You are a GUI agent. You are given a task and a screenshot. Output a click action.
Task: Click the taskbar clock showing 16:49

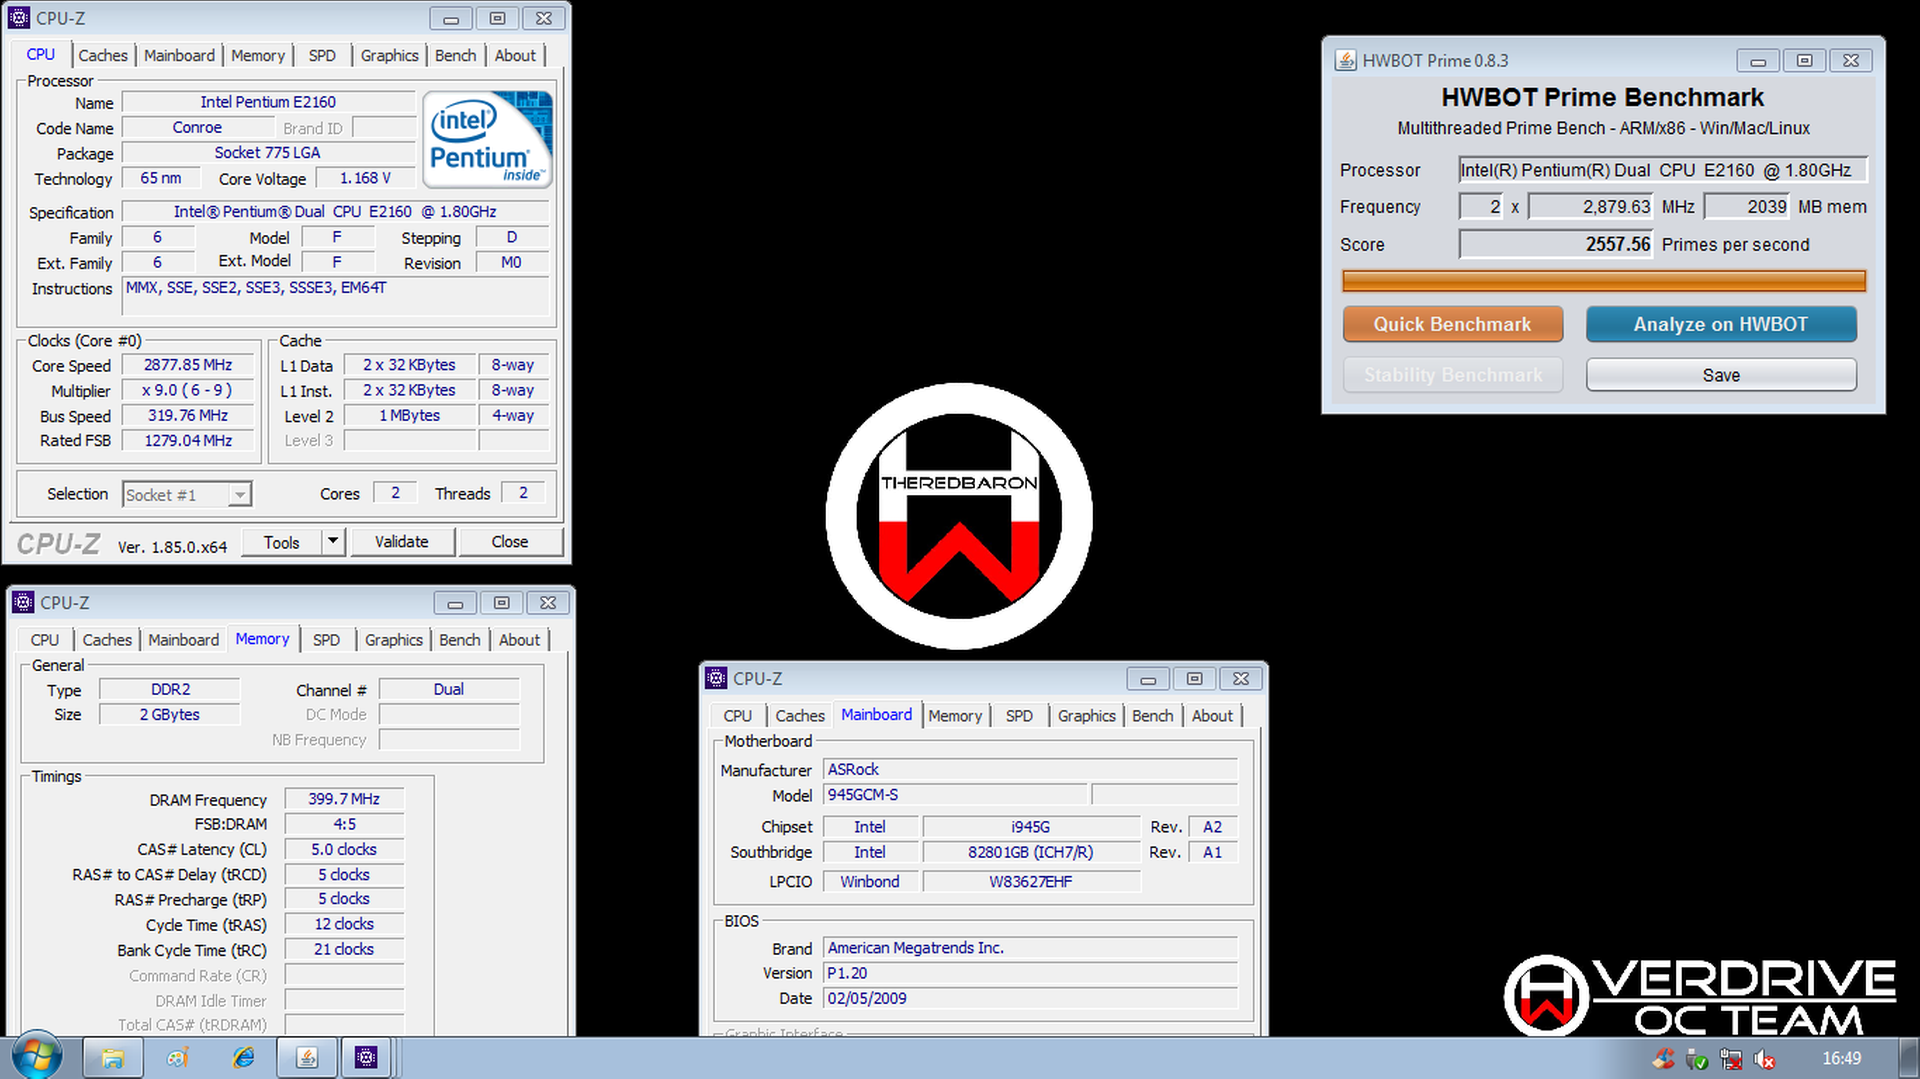coord(1841,1058)
